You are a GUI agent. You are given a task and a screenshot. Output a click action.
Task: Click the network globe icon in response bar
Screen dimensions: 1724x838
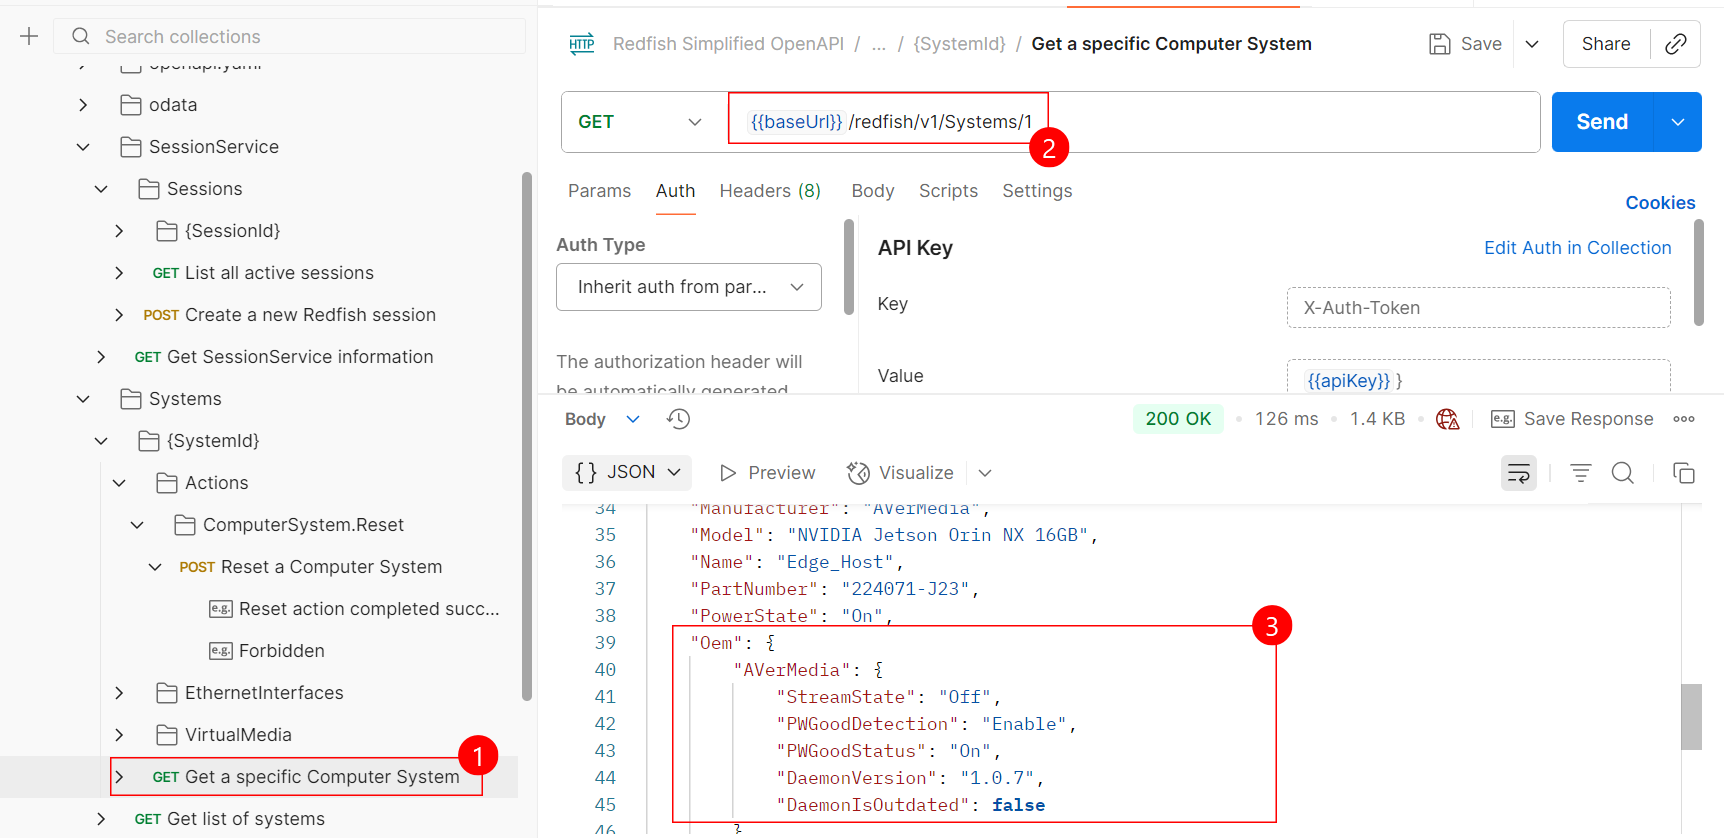[x=1447, y=419]
